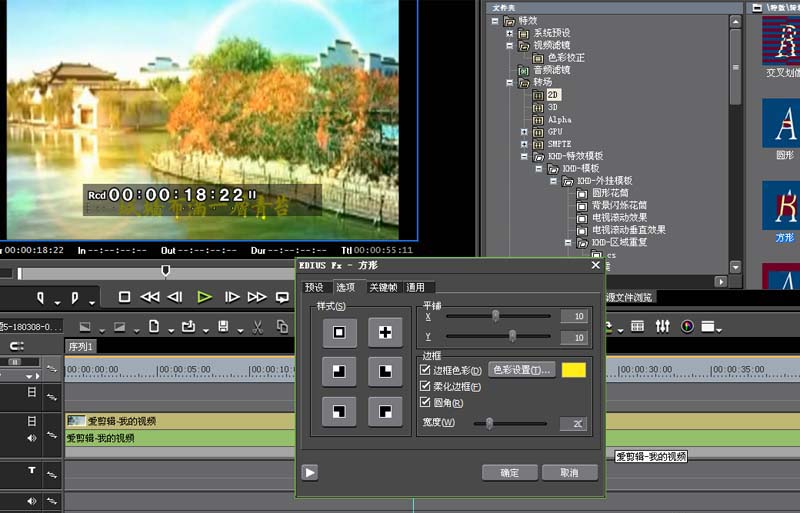Switch to the 预设 tab

314,287
